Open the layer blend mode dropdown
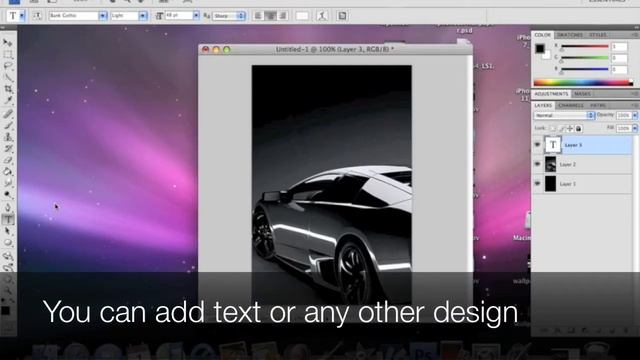The height and width of the screenshot is (360, 640). point(564,116)
